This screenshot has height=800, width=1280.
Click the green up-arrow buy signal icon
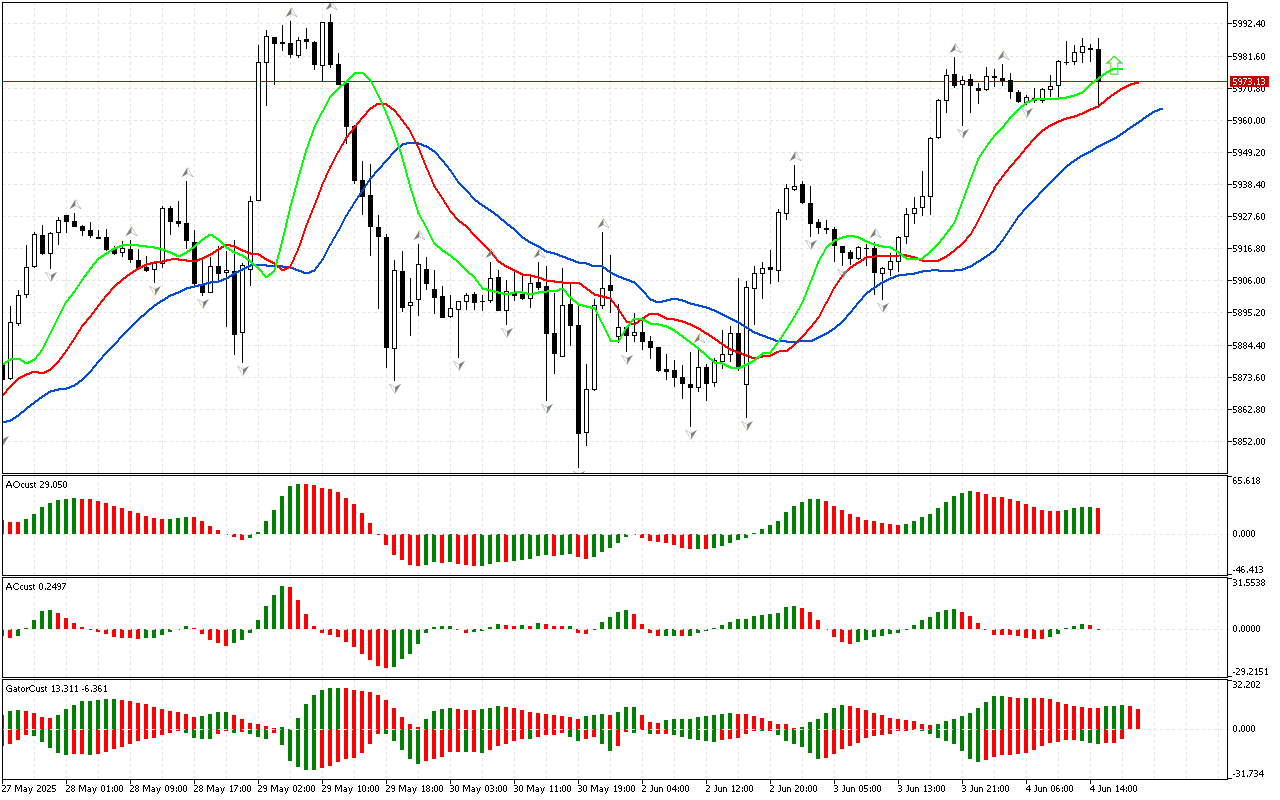(1114, 66)
